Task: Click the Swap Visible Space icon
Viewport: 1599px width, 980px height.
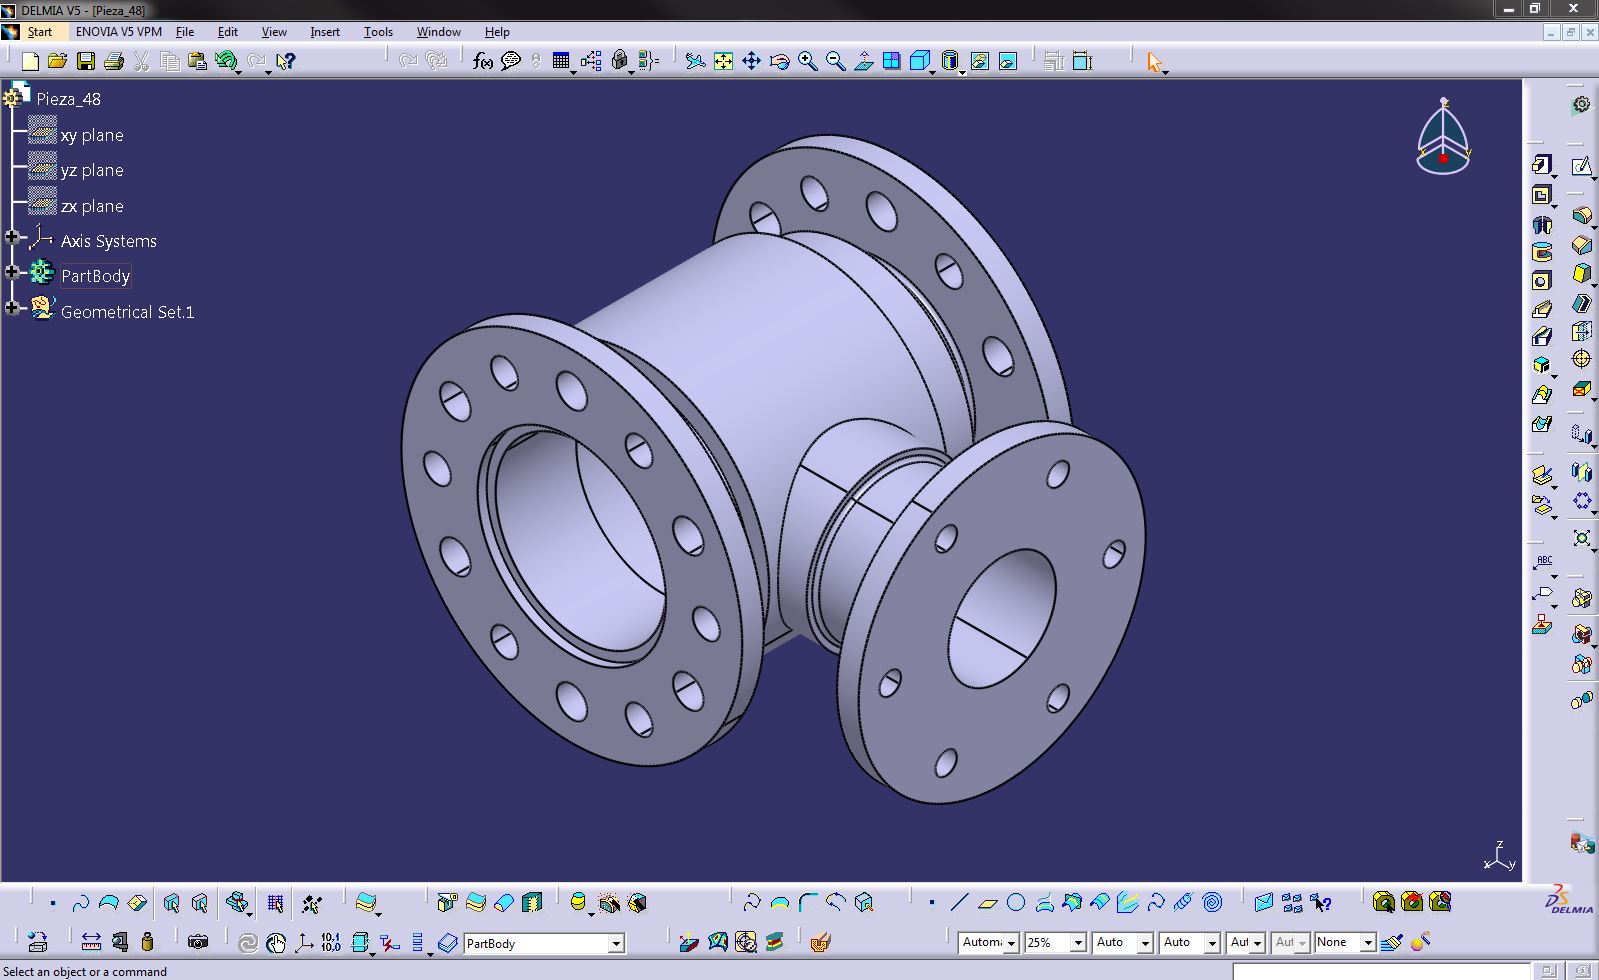Action: 1008,62
